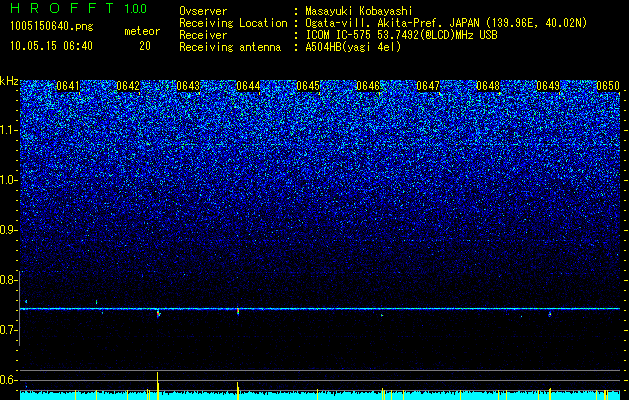Click the 0643 time marker

point(188,86)
